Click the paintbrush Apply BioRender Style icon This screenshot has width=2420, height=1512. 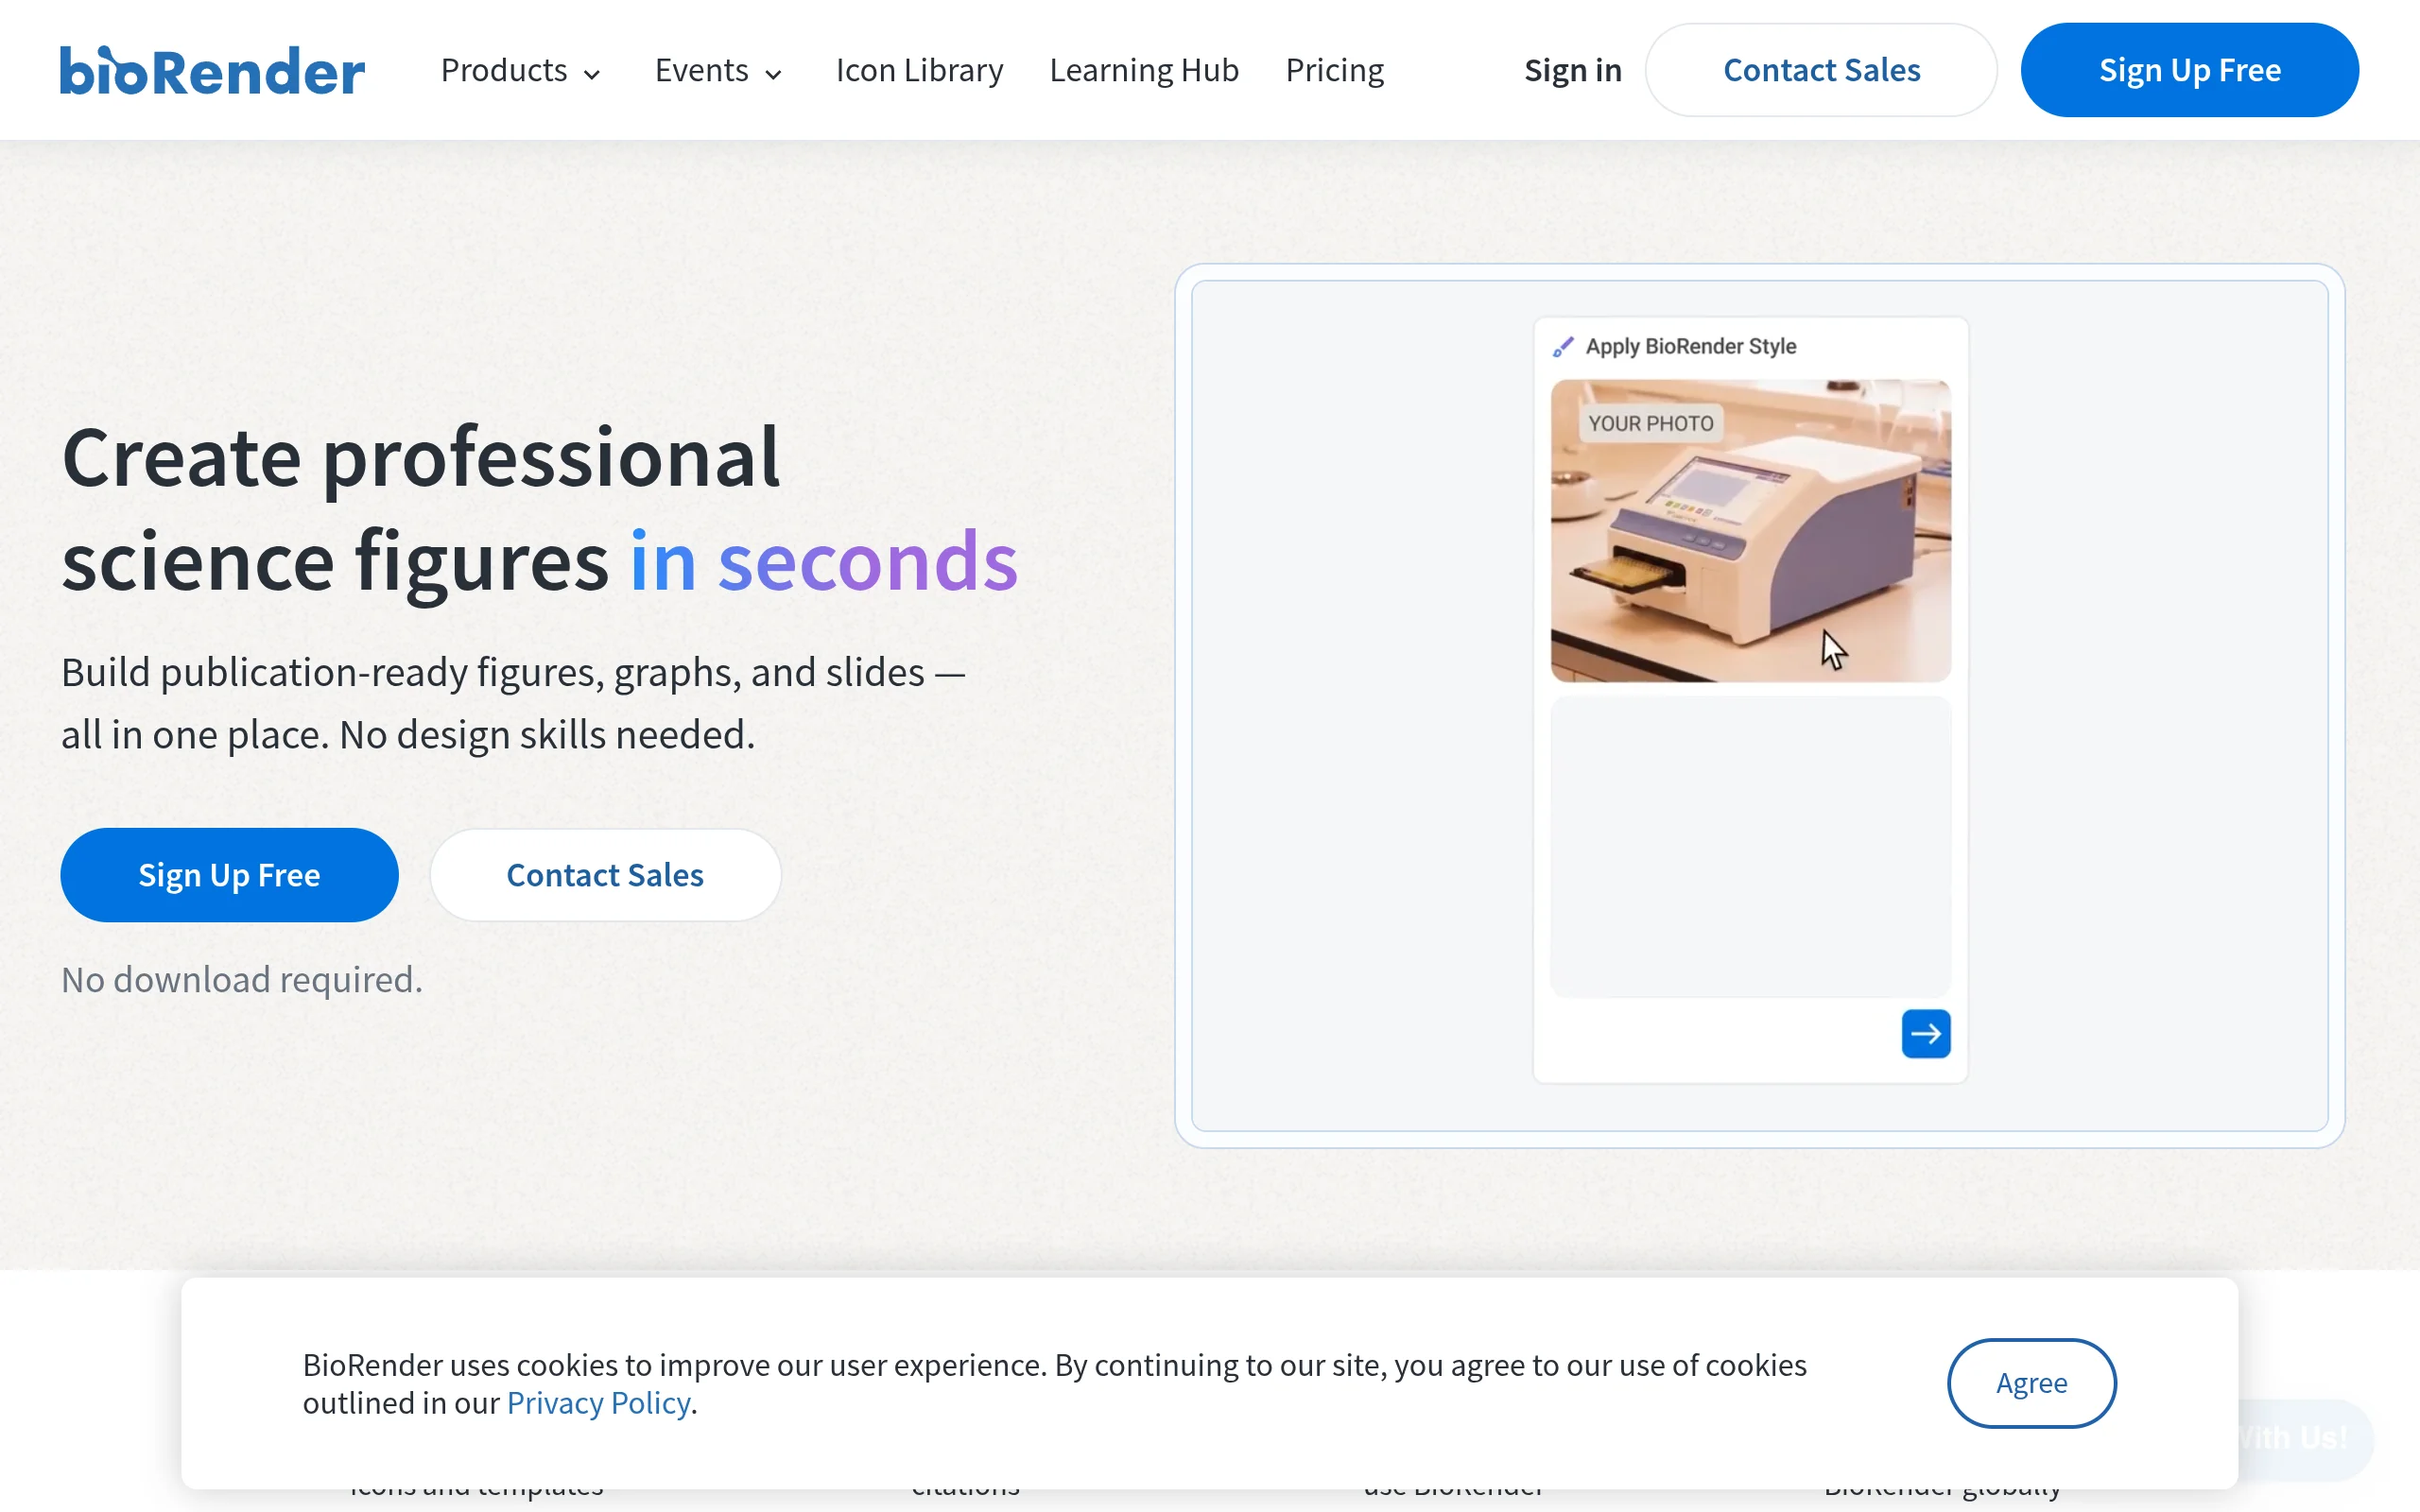pyautogui.click(x=1563, y=347)
